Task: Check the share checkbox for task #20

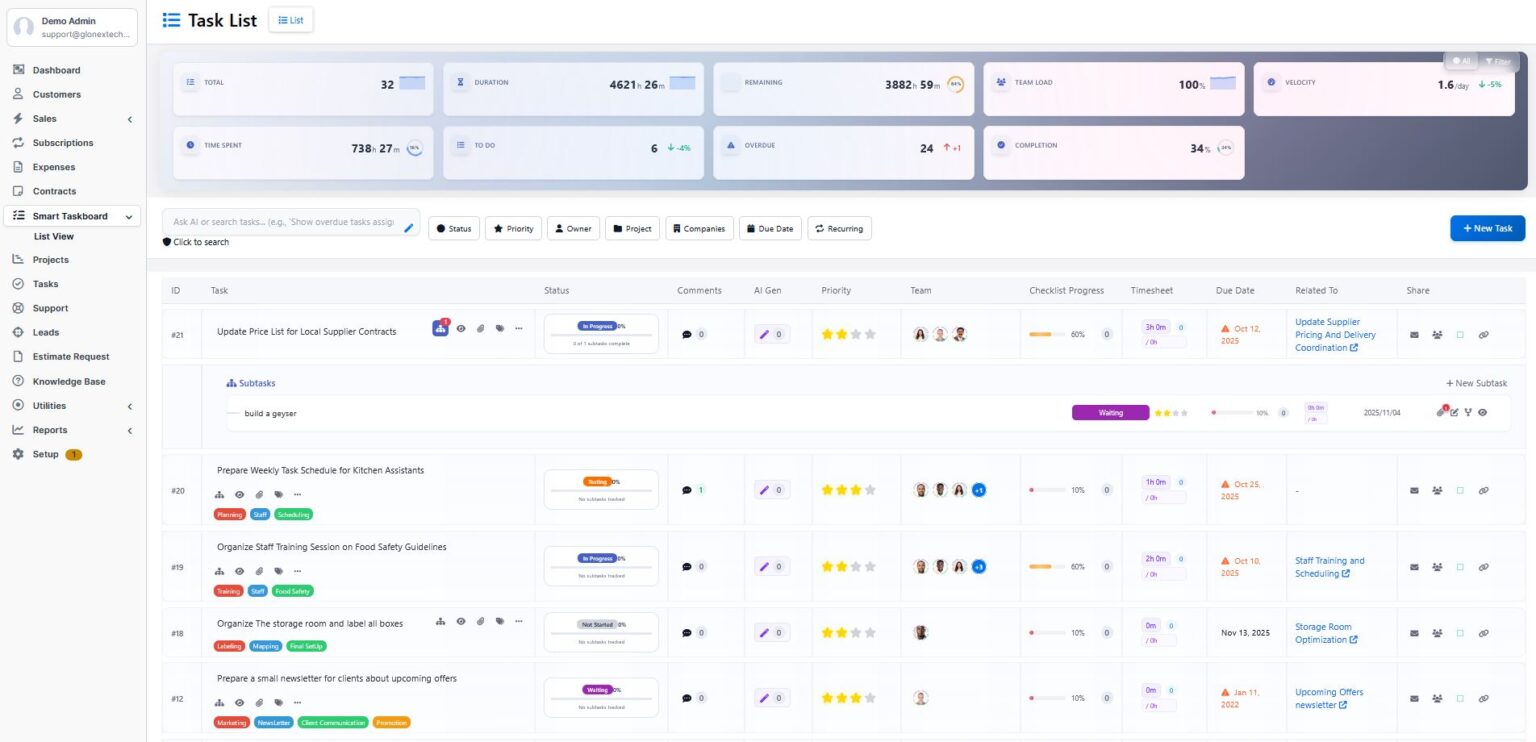Action: pos(1460,490)
